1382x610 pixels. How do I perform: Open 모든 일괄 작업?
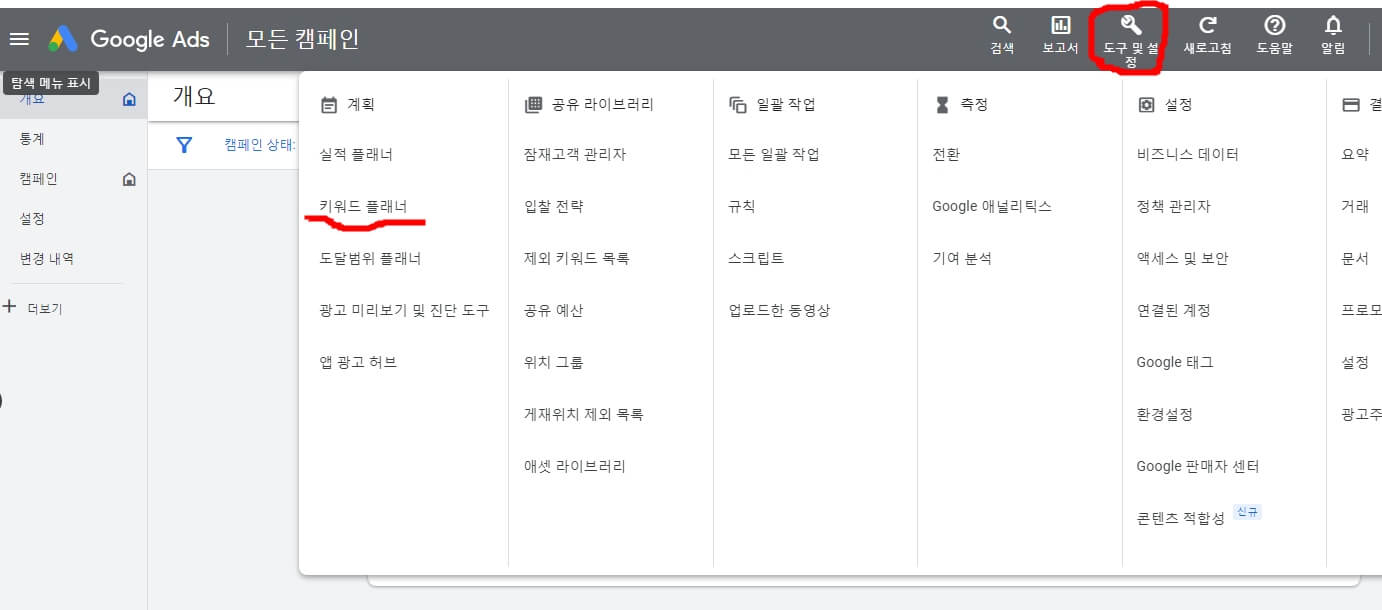pyautogui.click(x=774, y=155)
